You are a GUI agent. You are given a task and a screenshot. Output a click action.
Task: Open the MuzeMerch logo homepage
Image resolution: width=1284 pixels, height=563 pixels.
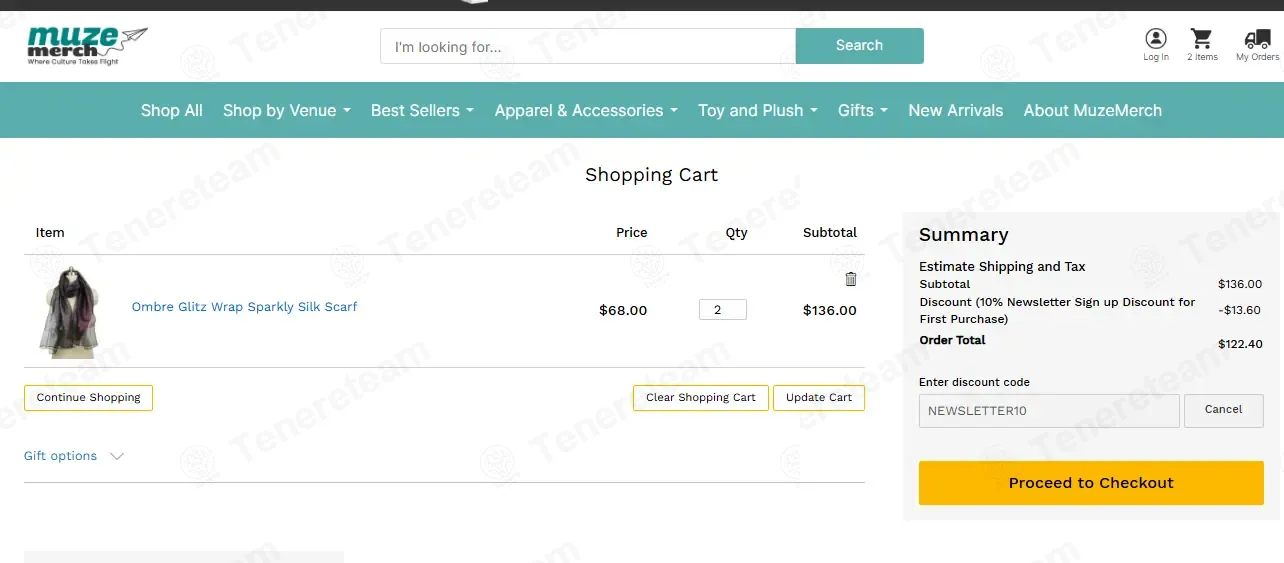pos(87,46)
